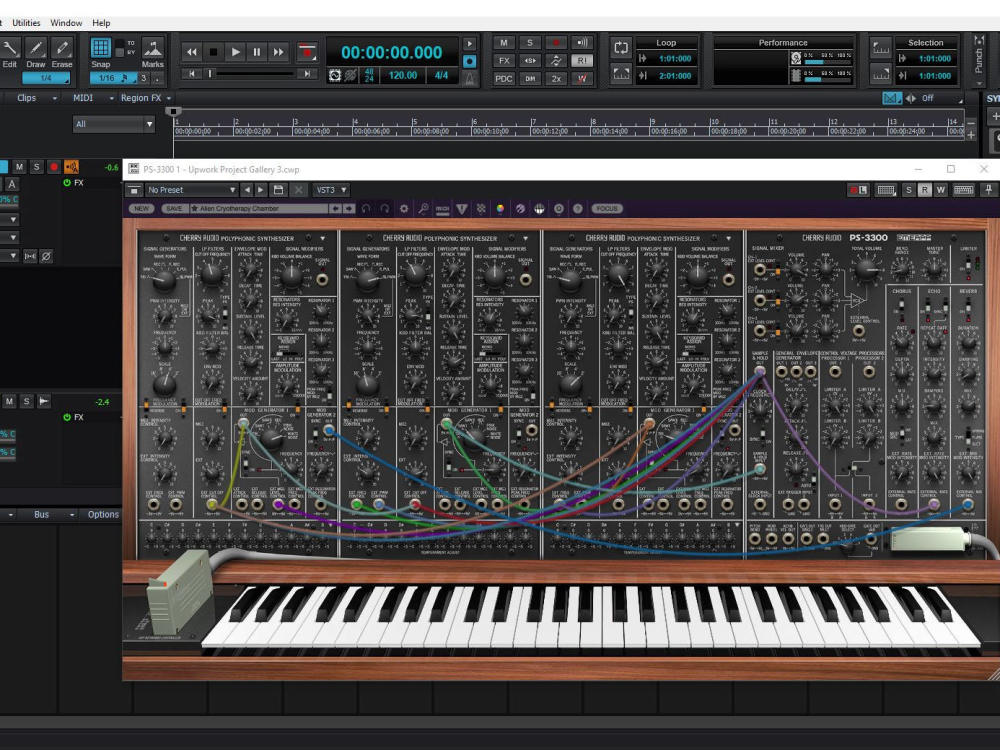
Task: Open the Utilities menu
Action: (26, 23)
